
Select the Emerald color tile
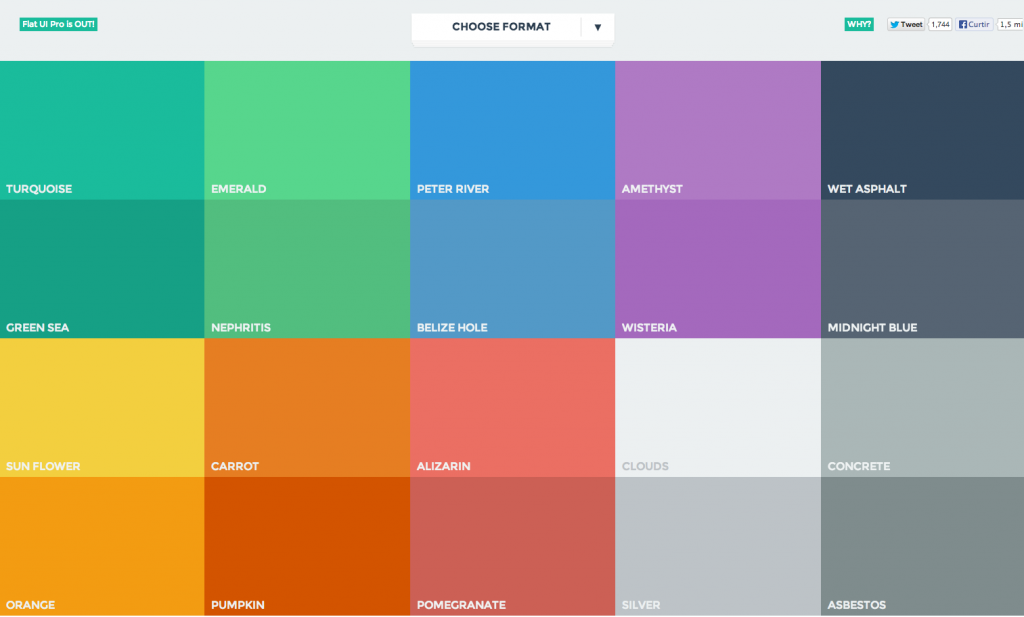coord(307,130)
